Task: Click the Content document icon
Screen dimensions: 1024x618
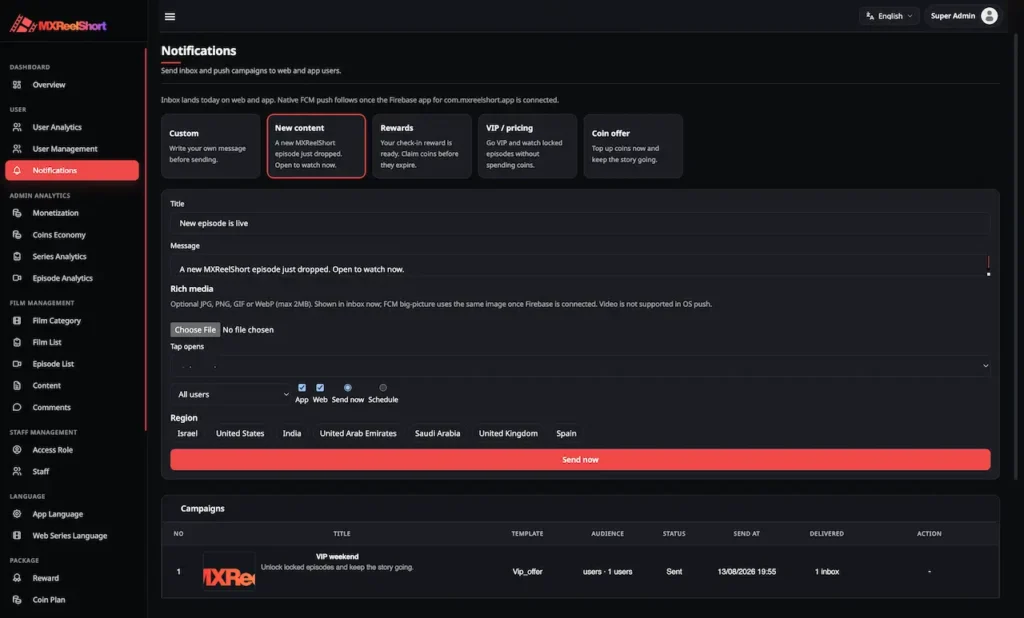Action: point(17,385)
